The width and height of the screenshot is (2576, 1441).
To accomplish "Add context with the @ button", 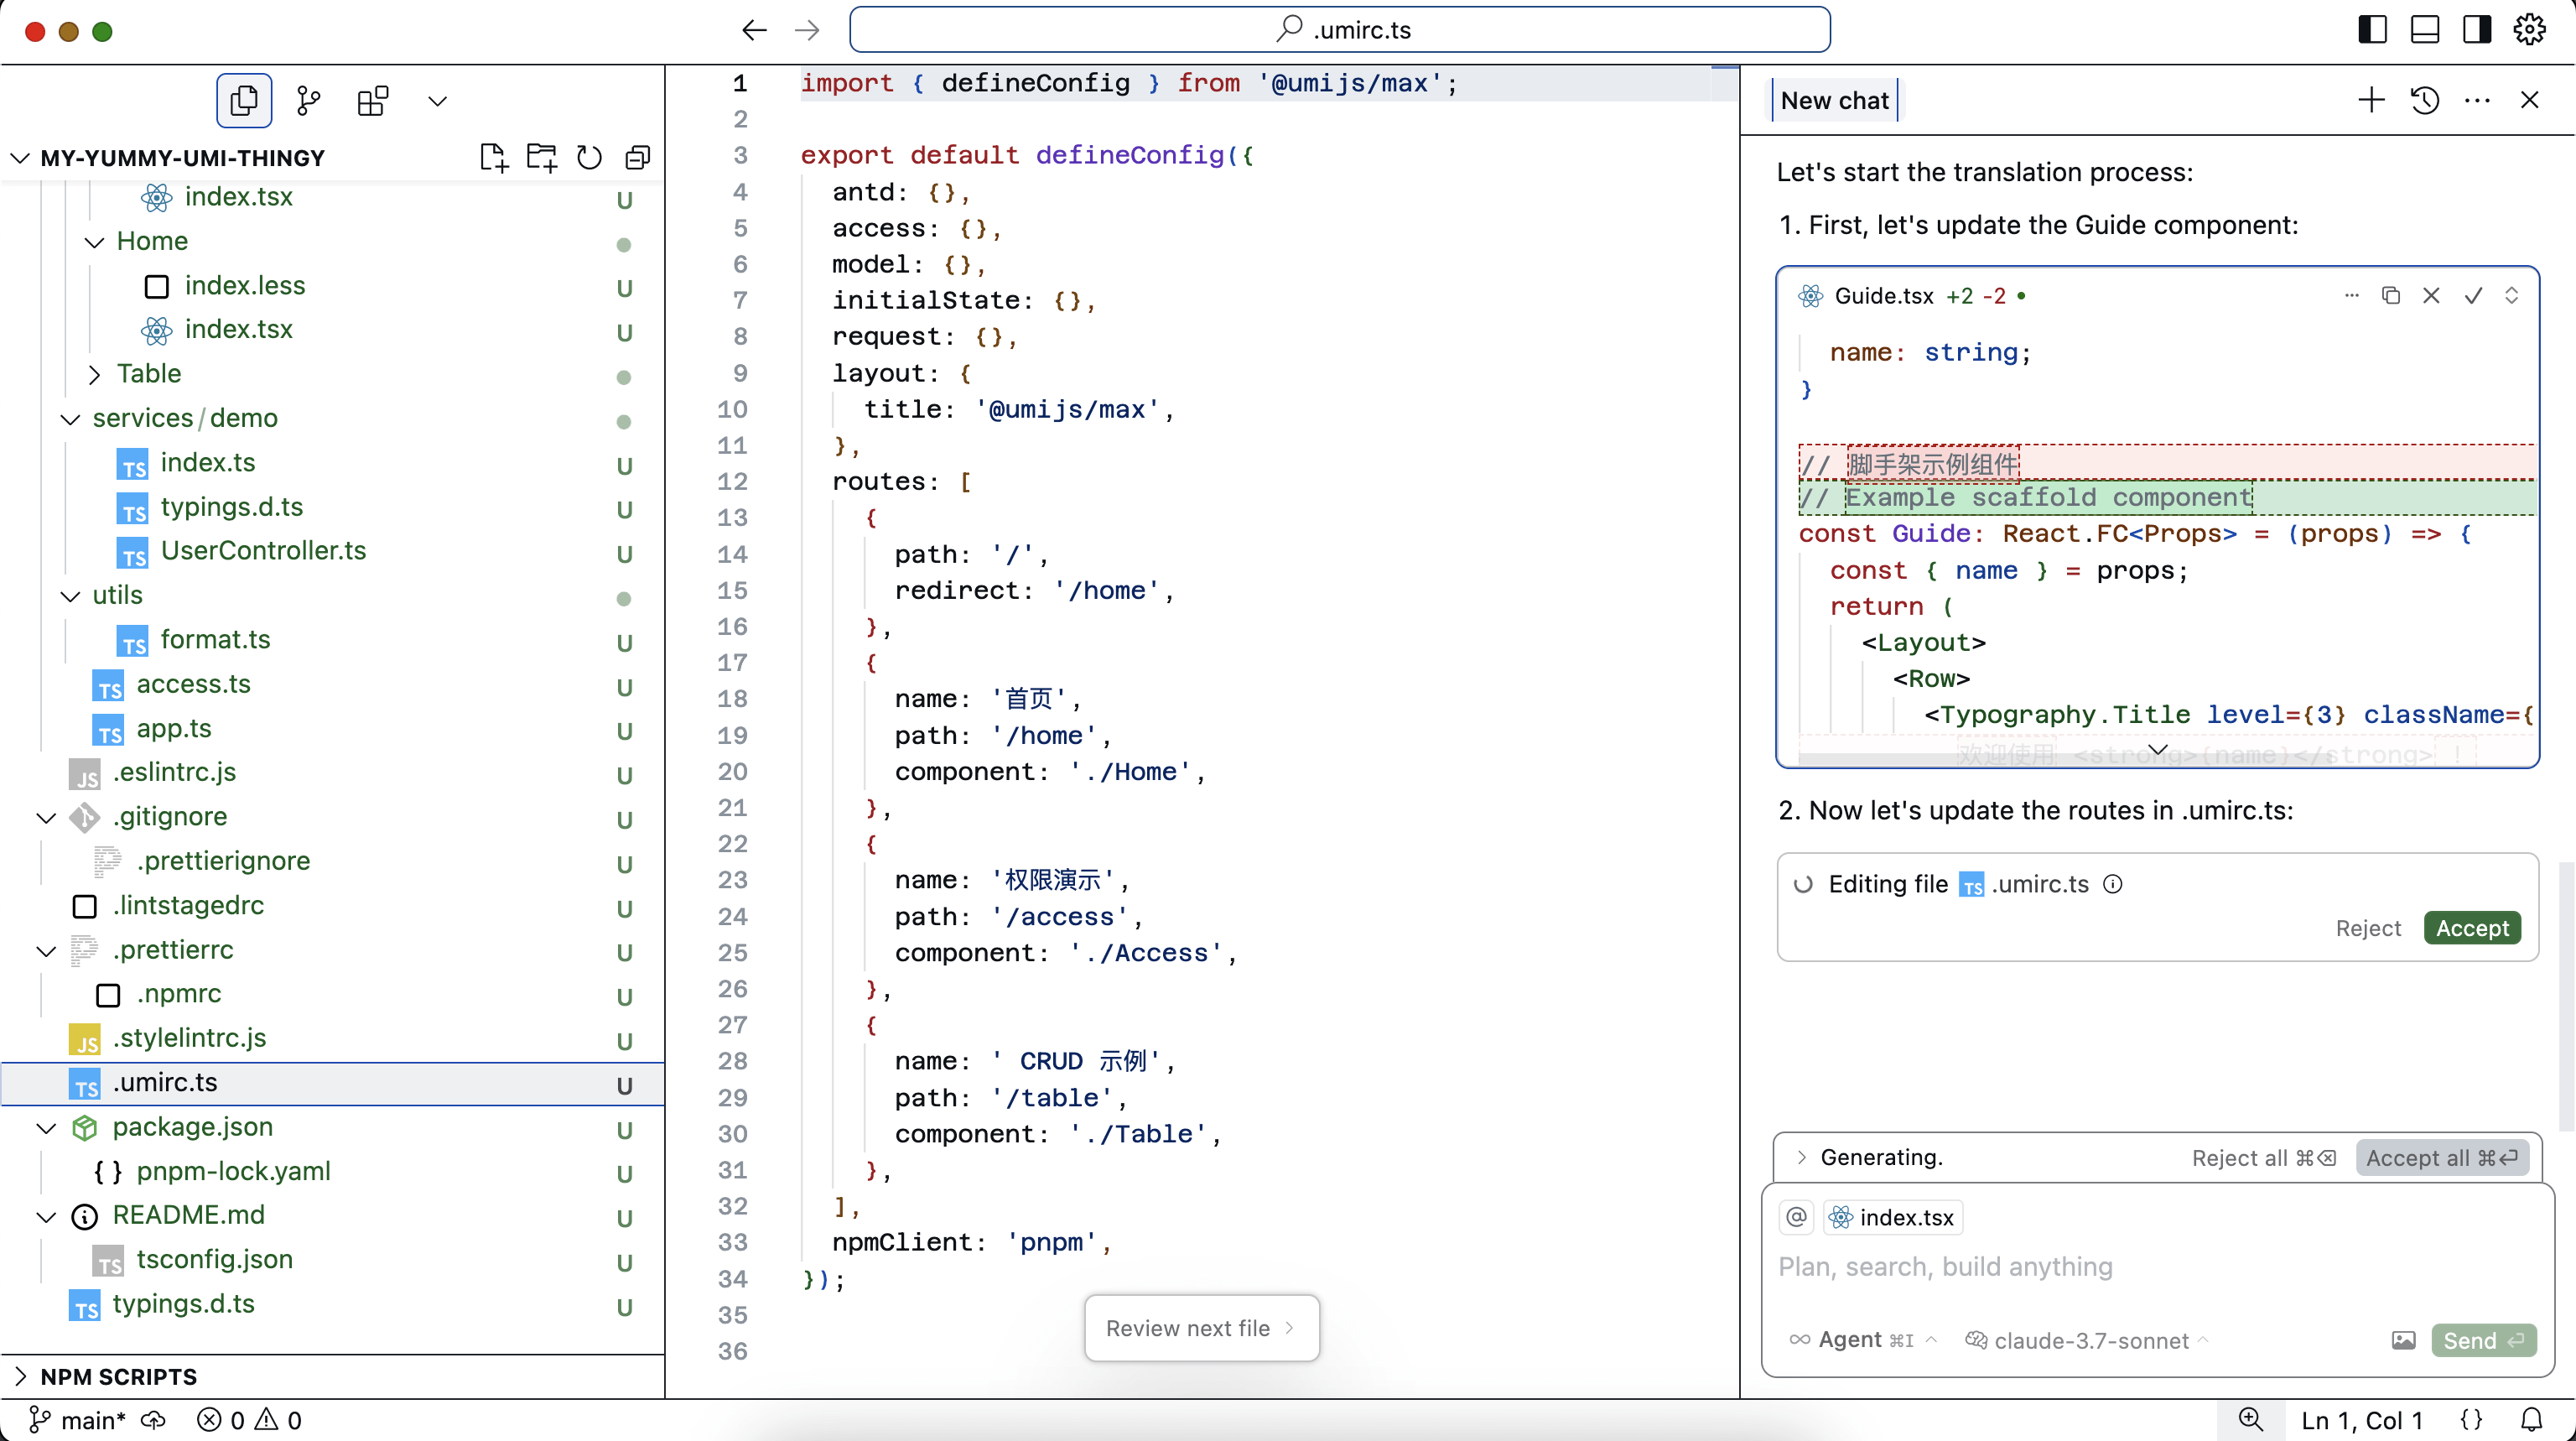I will tap(1797, 1217).
